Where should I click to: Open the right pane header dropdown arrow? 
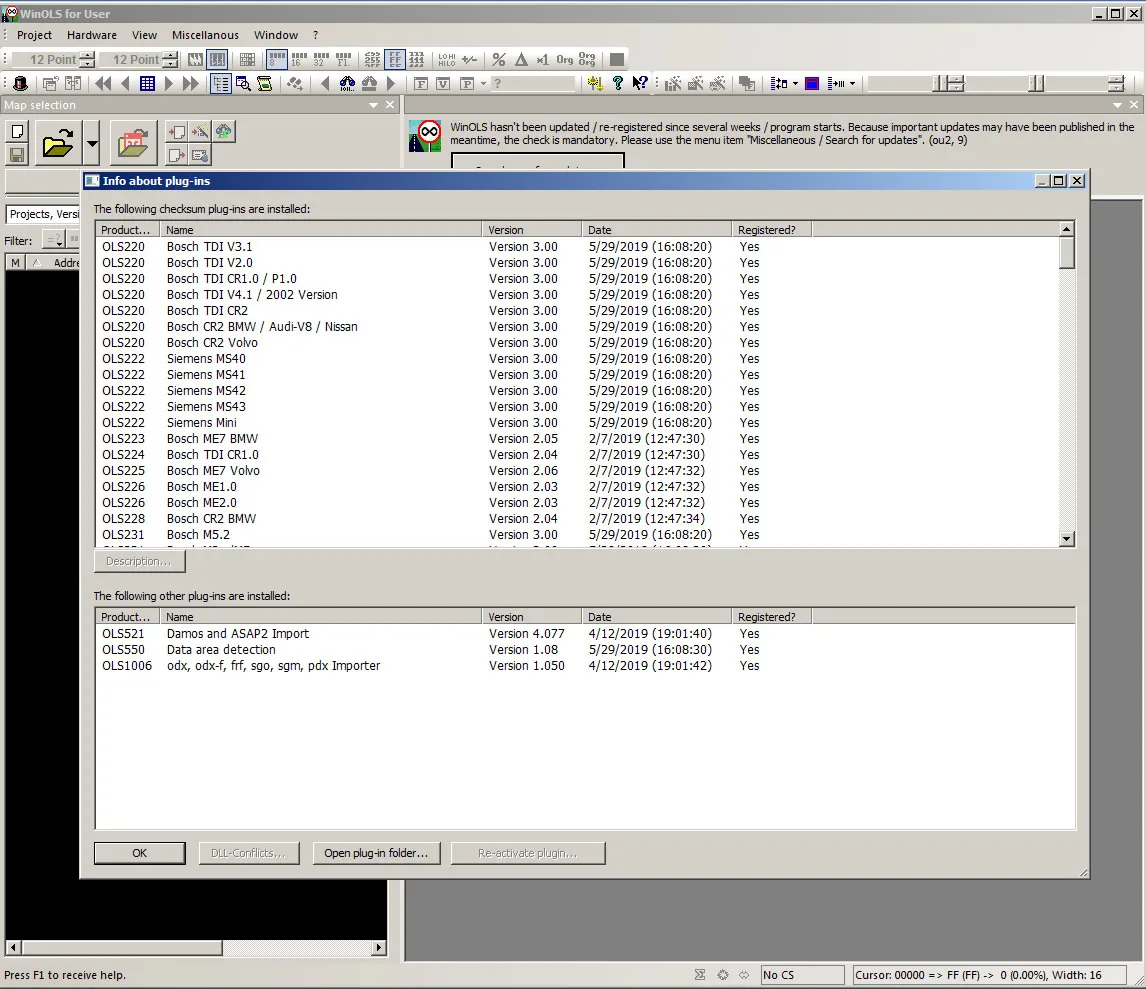point(1117,105)
